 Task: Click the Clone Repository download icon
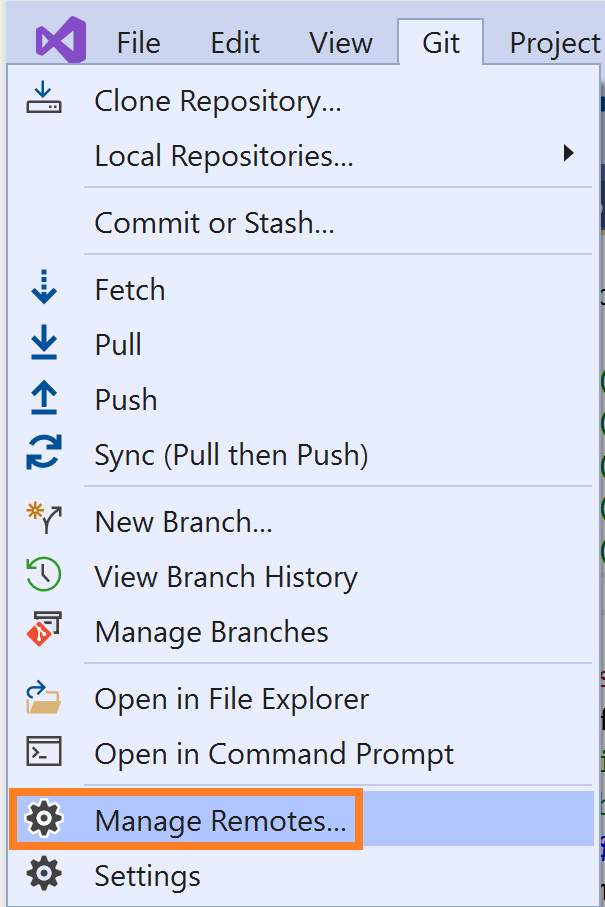coord(44,100)
